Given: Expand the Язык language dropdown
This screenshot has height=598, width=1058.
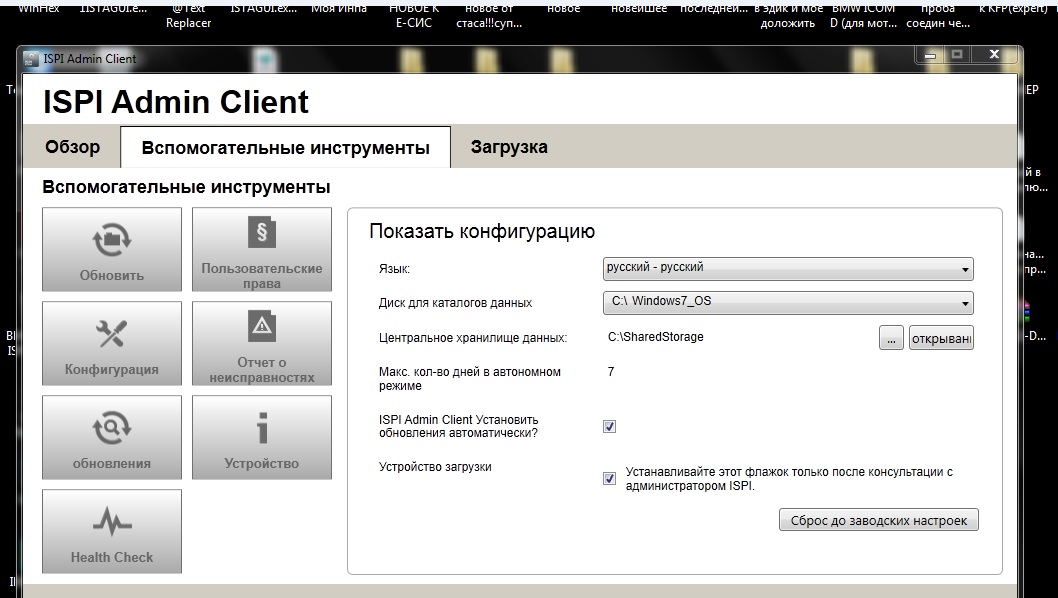Looking at the screenshot, I should (788, 269).
